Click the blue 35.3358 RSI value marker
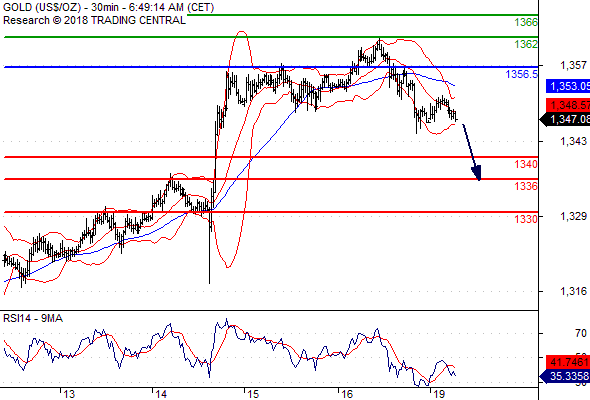Screen dimensions: 590x400 click(565, 376)
